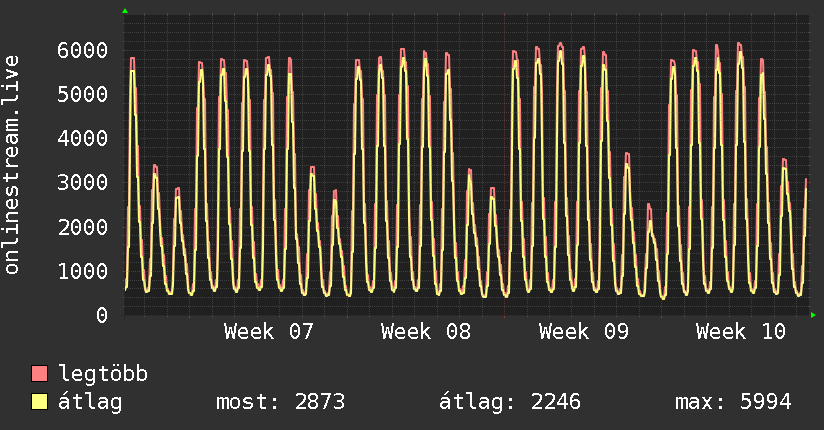This screenshot has height=430, width=824.
Task: Click the 3000 y-axis tick label
Action: pyautogui.click(x=82, y=183)
